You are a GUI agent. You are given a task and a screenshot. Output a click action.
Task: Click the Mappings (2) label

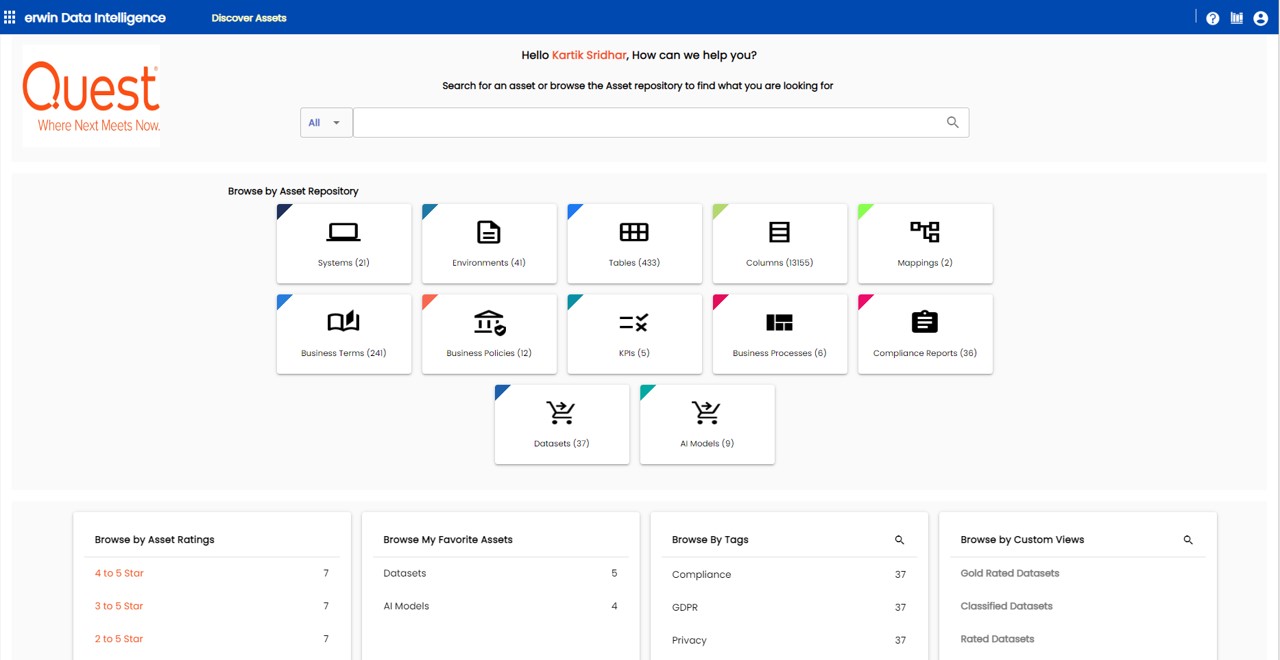925,263
